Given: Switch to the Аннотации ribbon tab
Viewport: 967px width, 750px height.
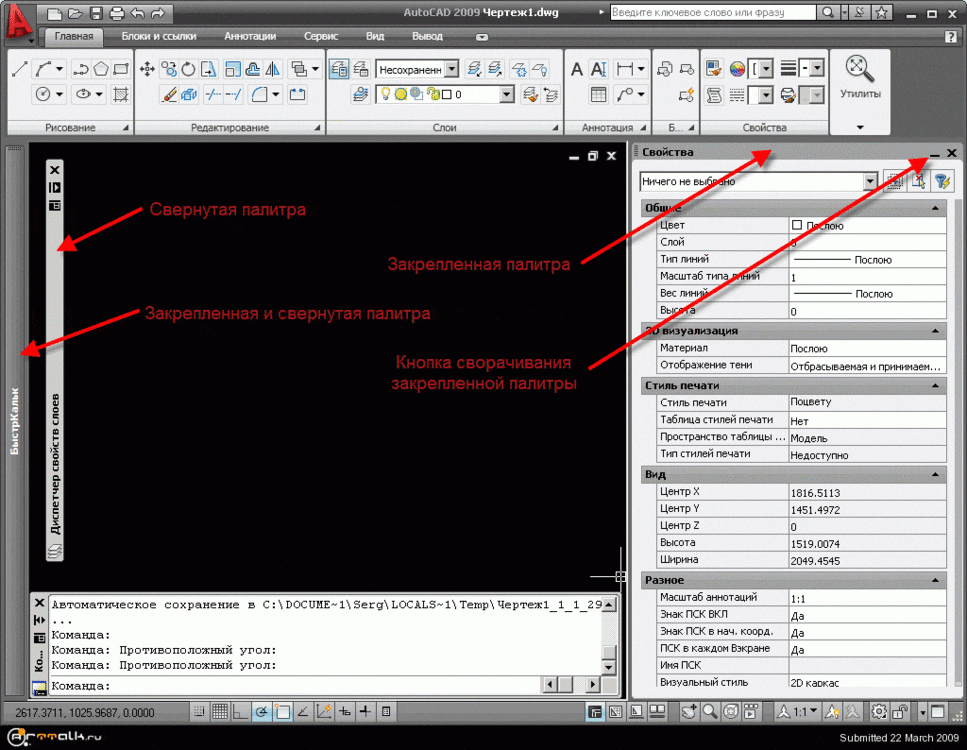Looking at the screenshot, I should [x=250, y=36].
